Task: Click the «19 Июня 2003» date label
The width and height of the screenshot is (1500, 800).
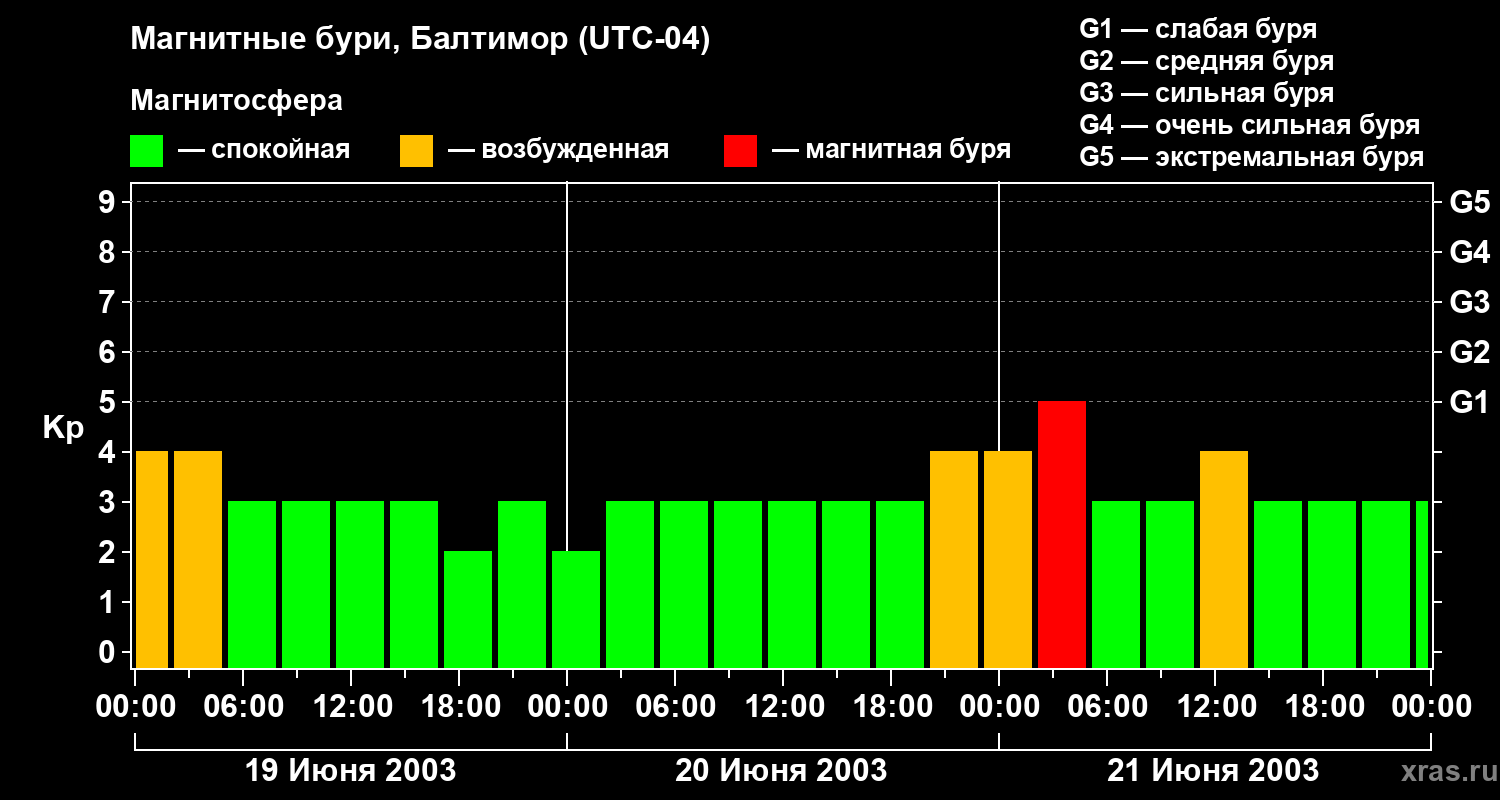Action: [351, 771]
